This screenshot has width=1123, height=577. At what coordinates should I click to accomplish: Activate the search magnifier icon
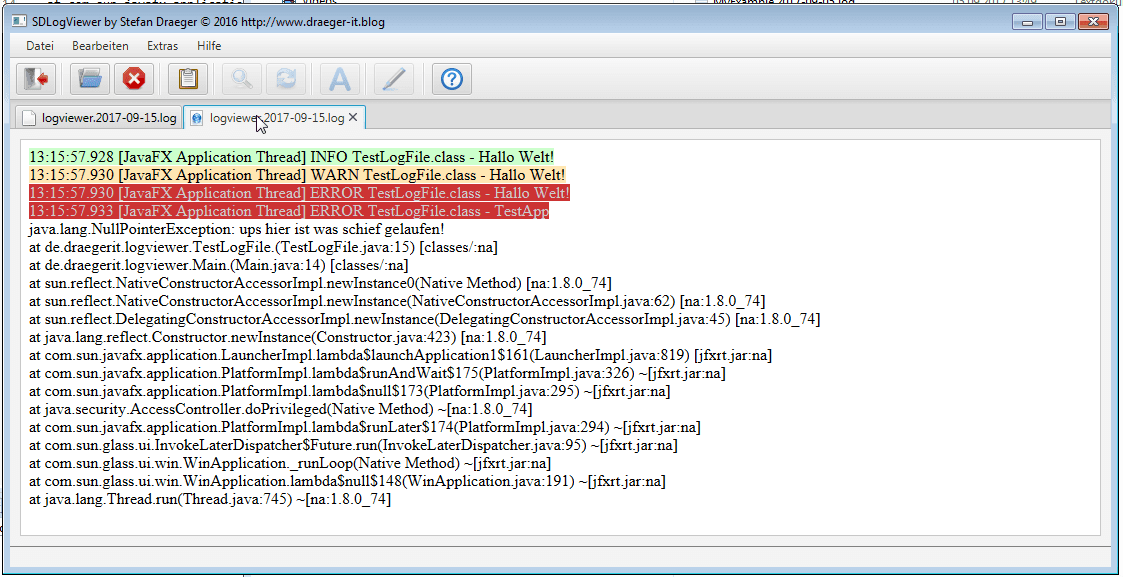240,78
